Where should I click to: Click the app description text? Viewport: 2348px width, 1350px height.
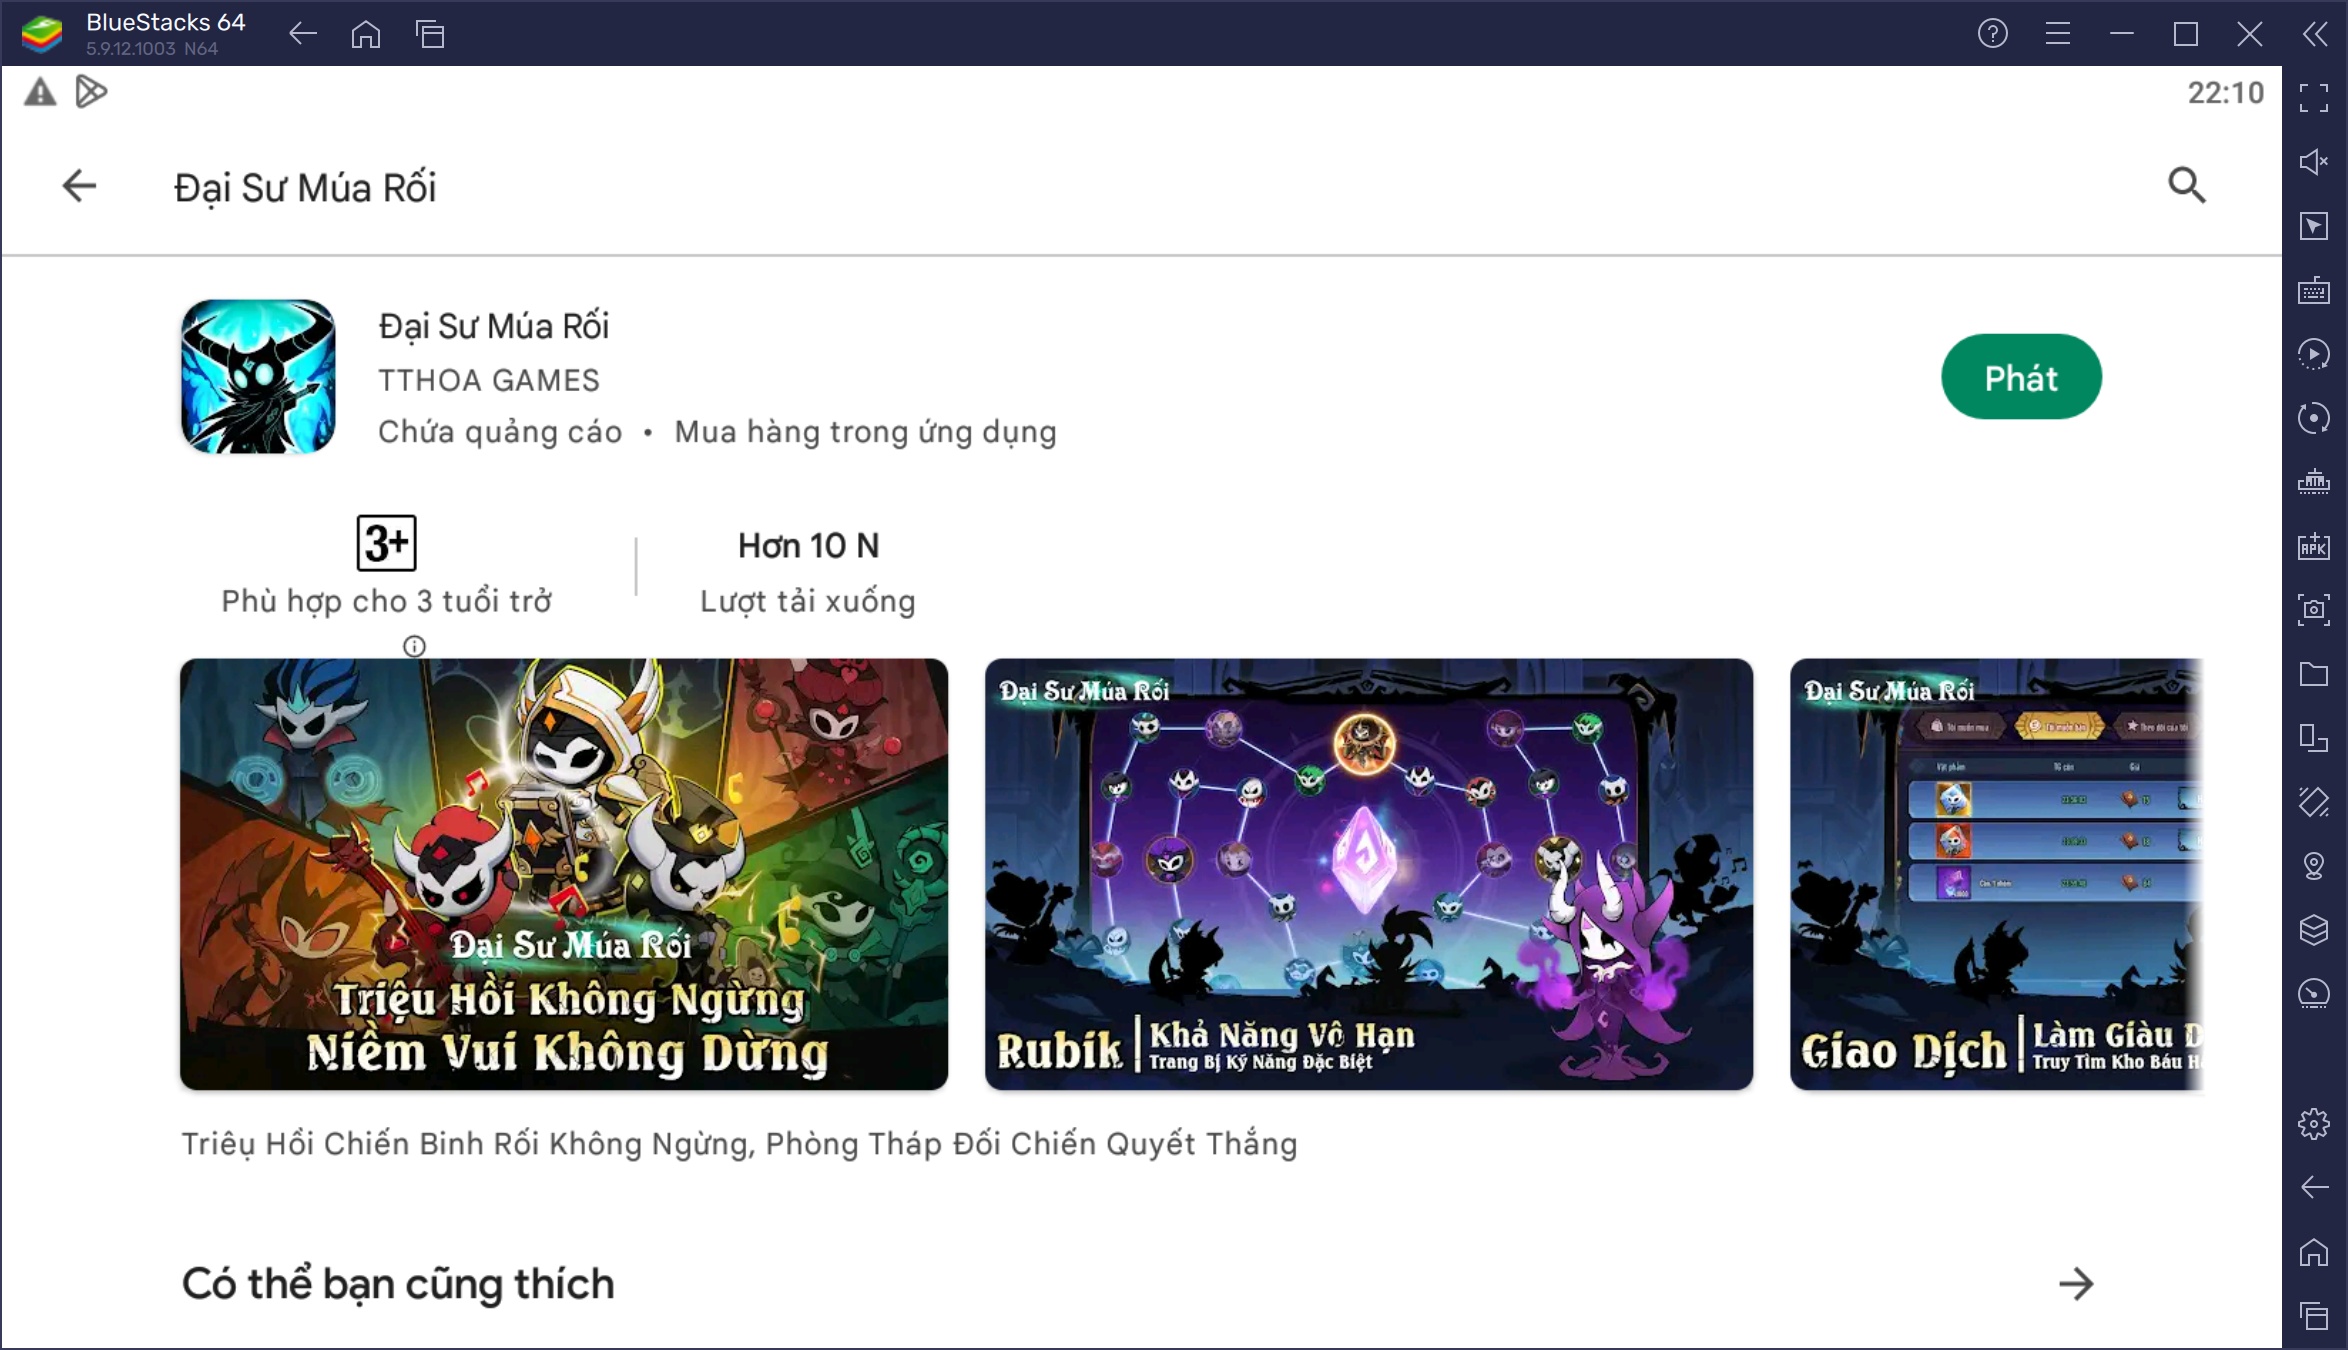coord(739,1144)
